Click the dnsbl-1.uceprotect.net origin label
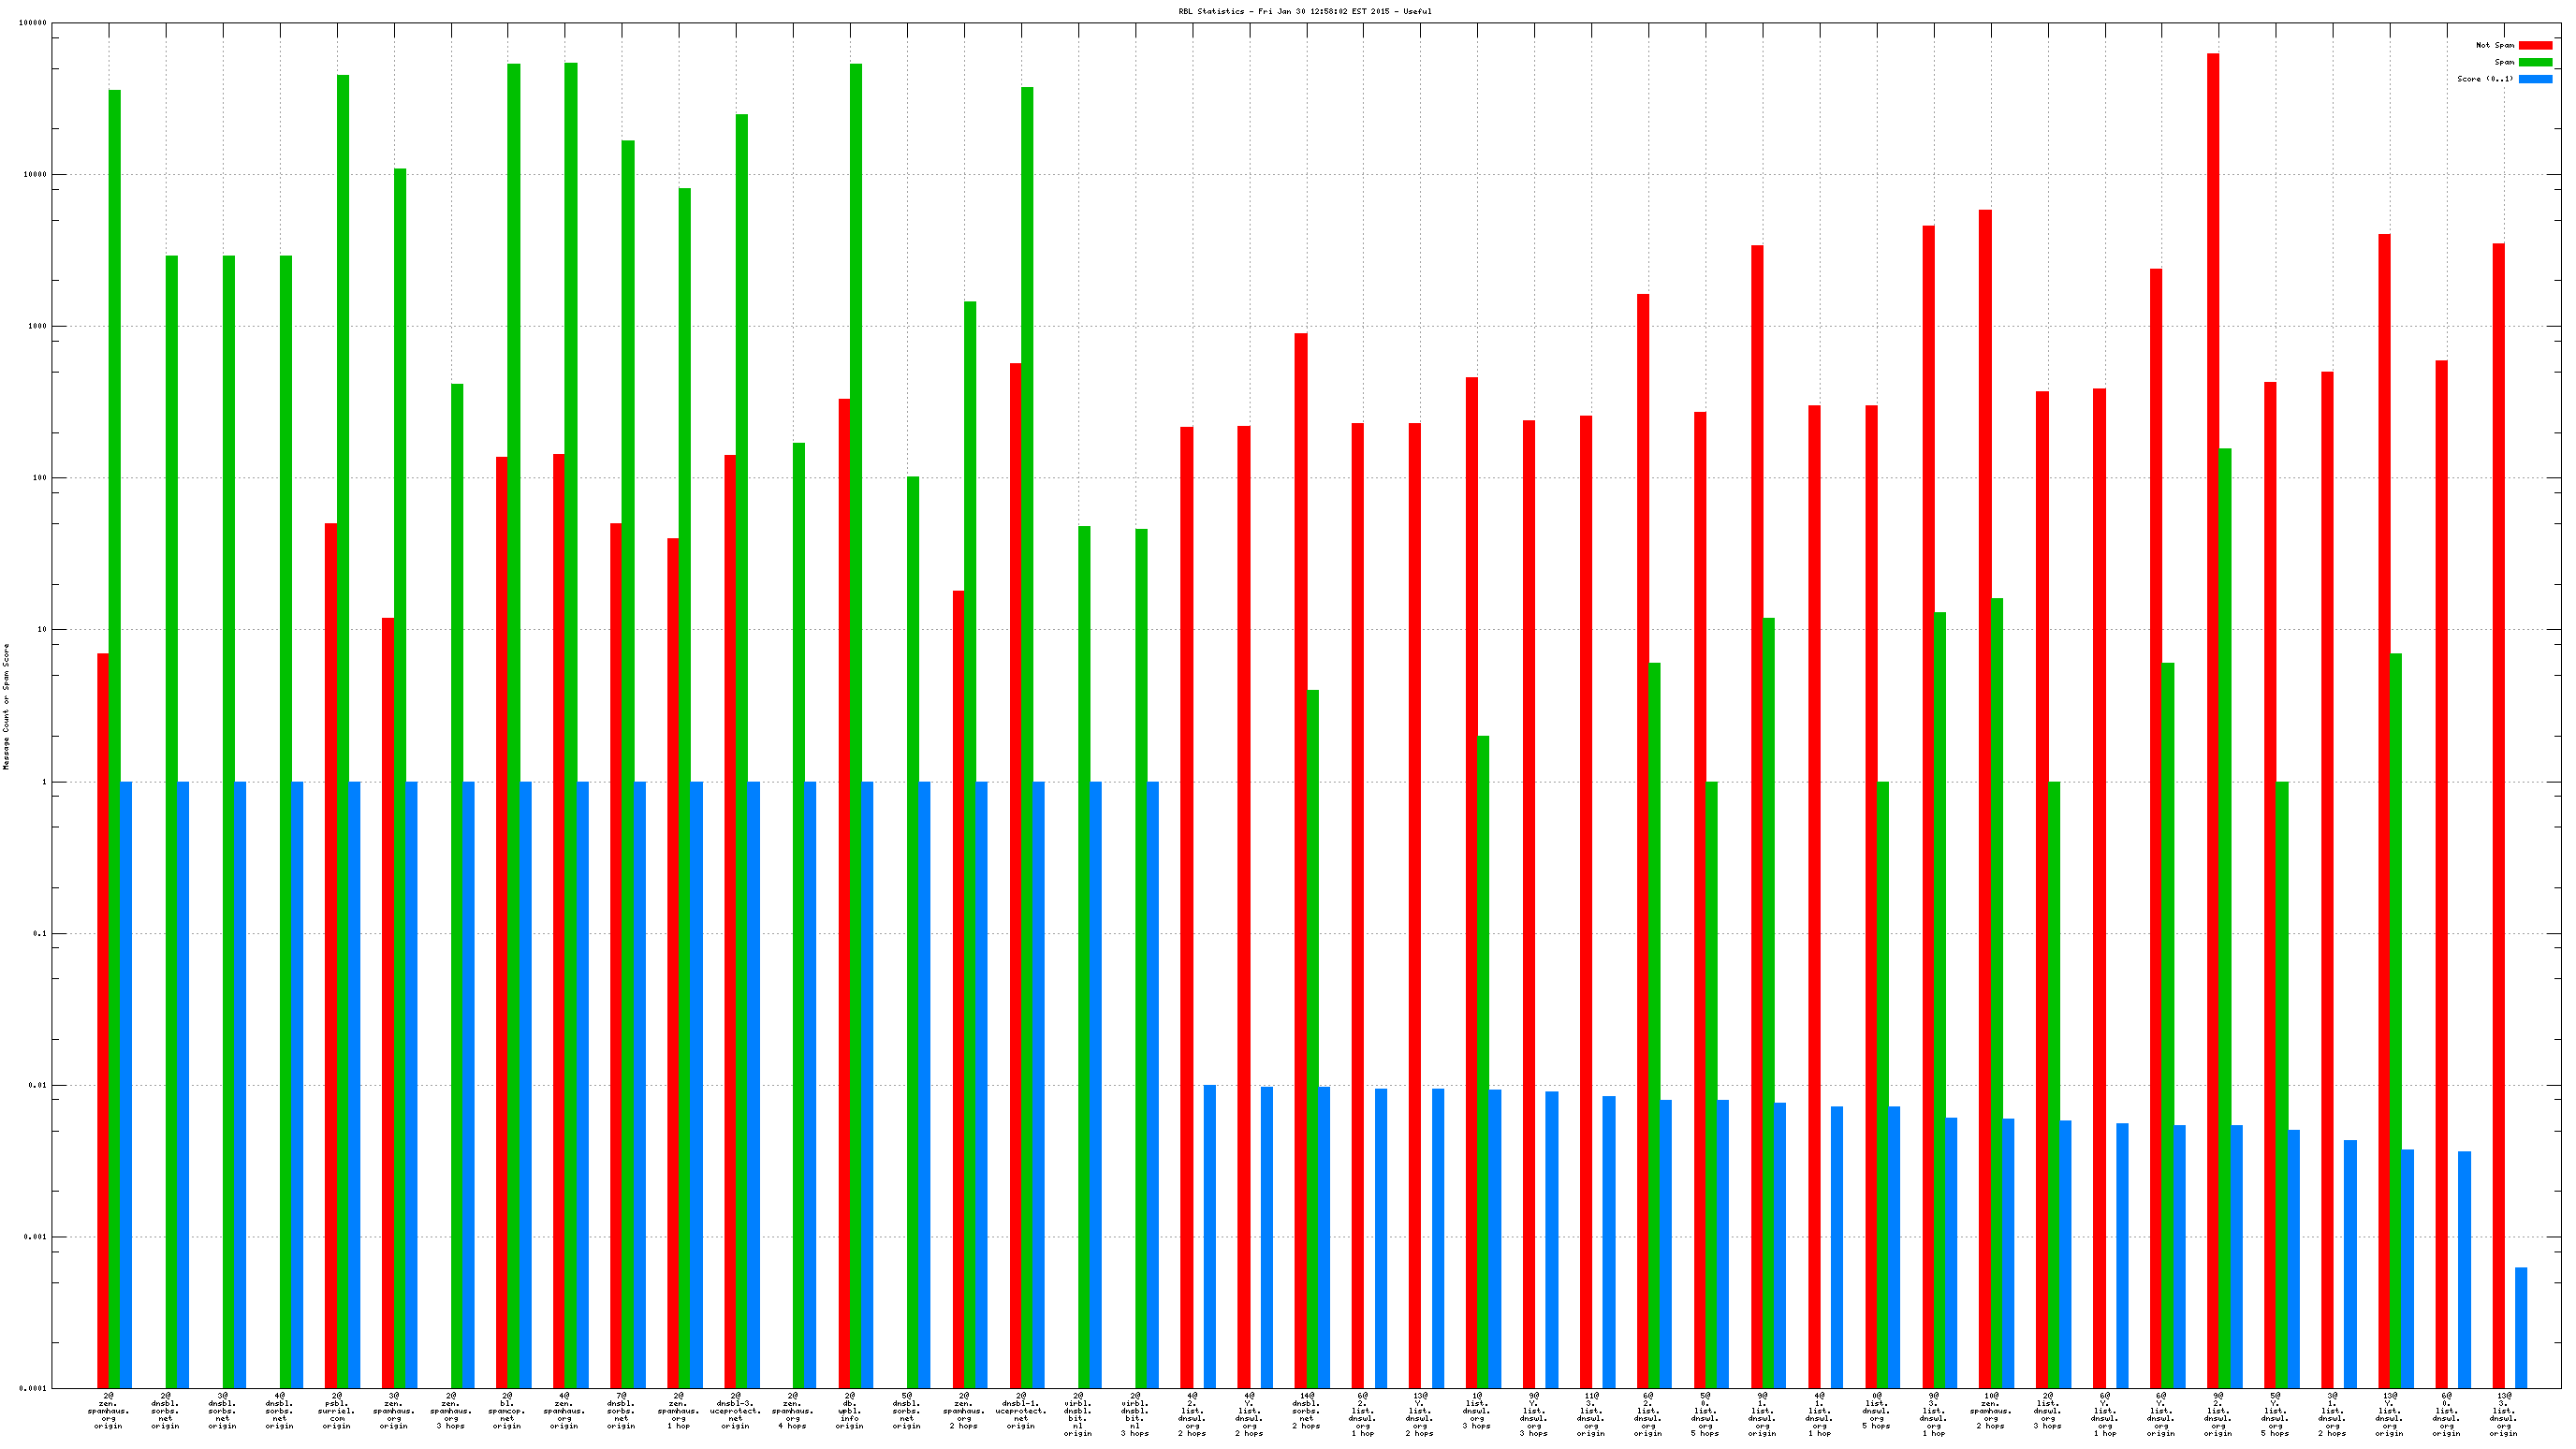2576x1449 pixels. click(1021, 1410)
